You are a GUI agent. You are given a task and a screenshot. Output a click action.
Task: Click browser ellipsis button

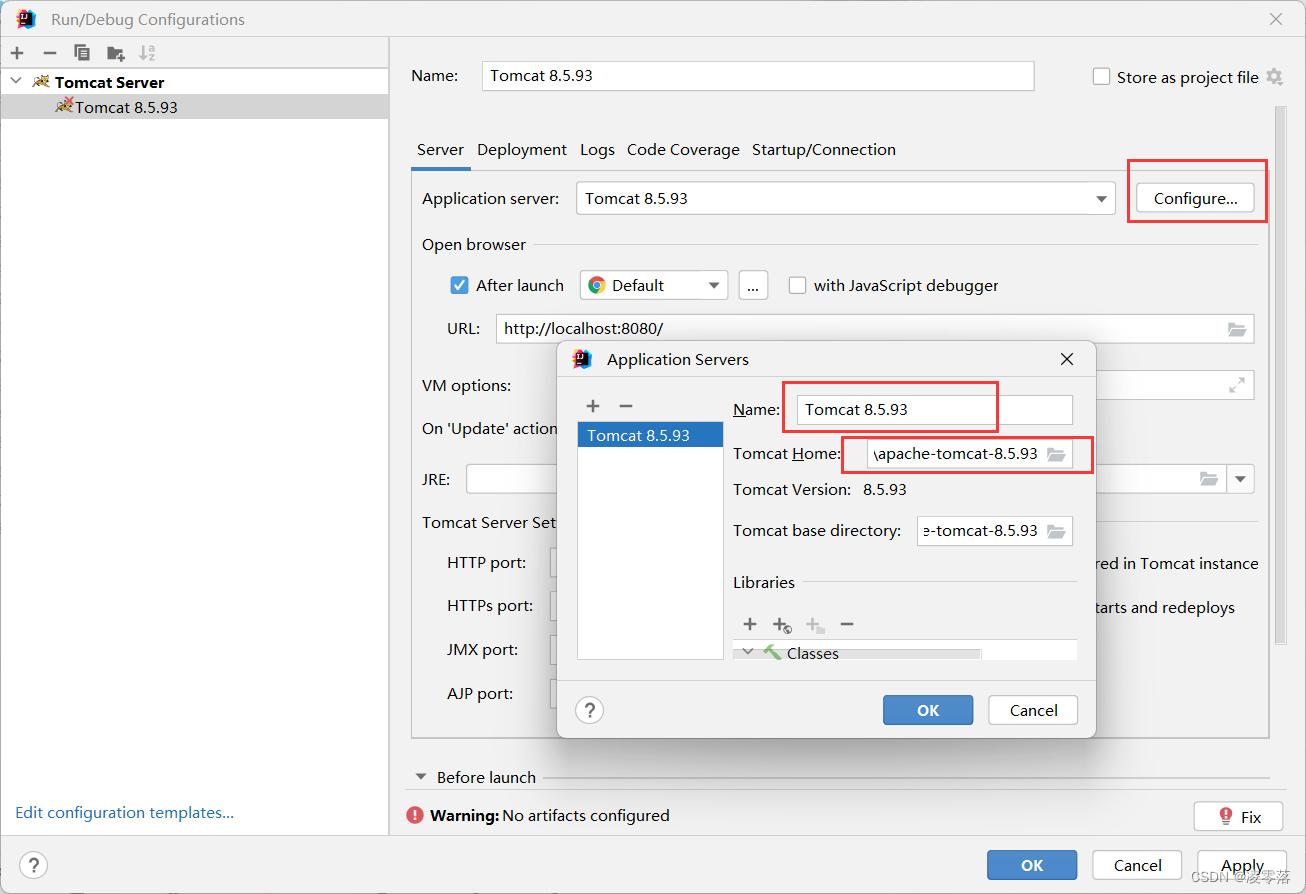(753, 285)
